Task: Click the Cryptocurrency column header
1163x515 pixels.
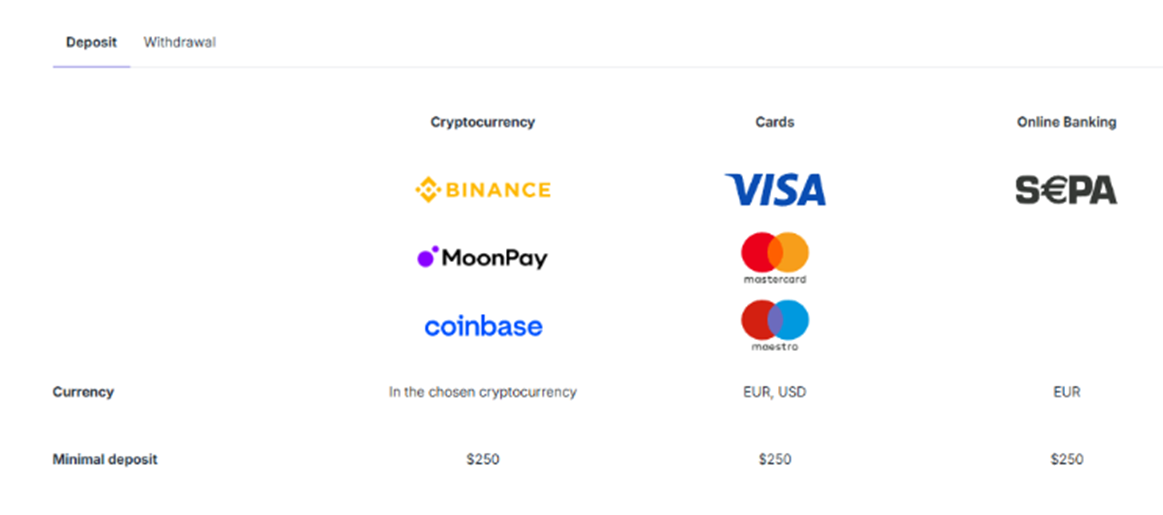Action: (x=483, y=122)
